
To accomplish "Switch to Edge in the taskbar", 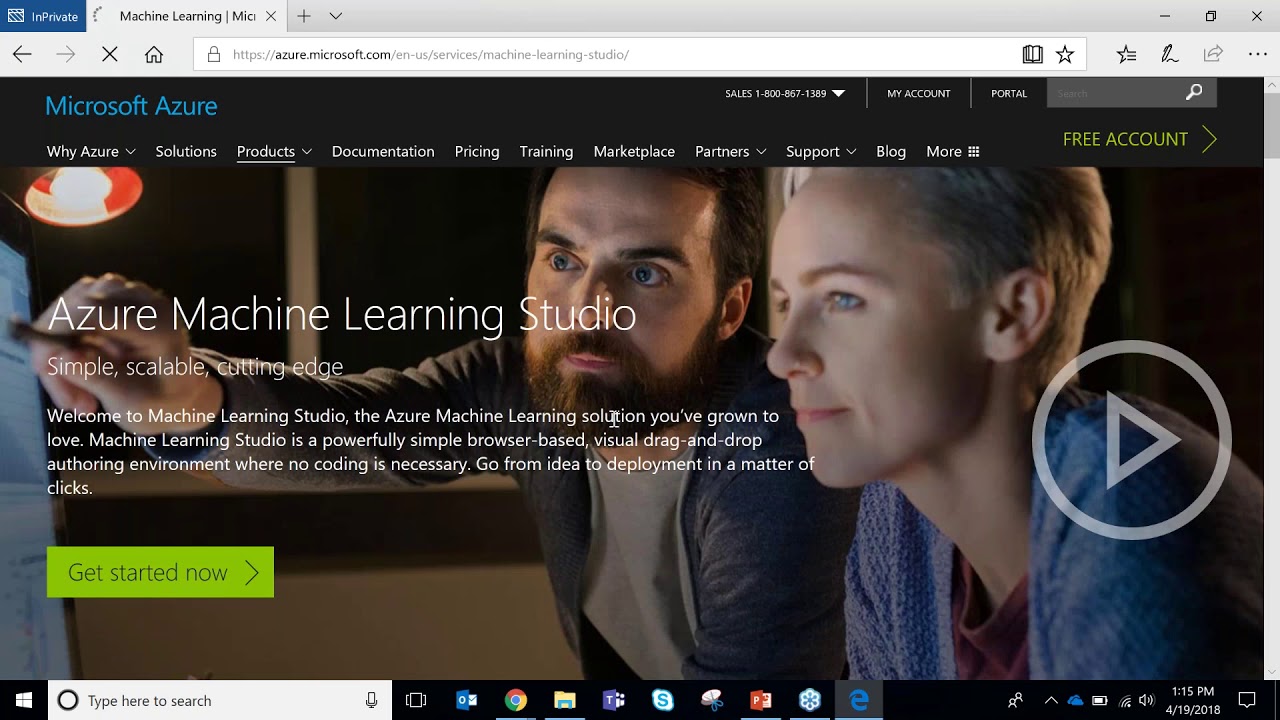I will point(859,700).
